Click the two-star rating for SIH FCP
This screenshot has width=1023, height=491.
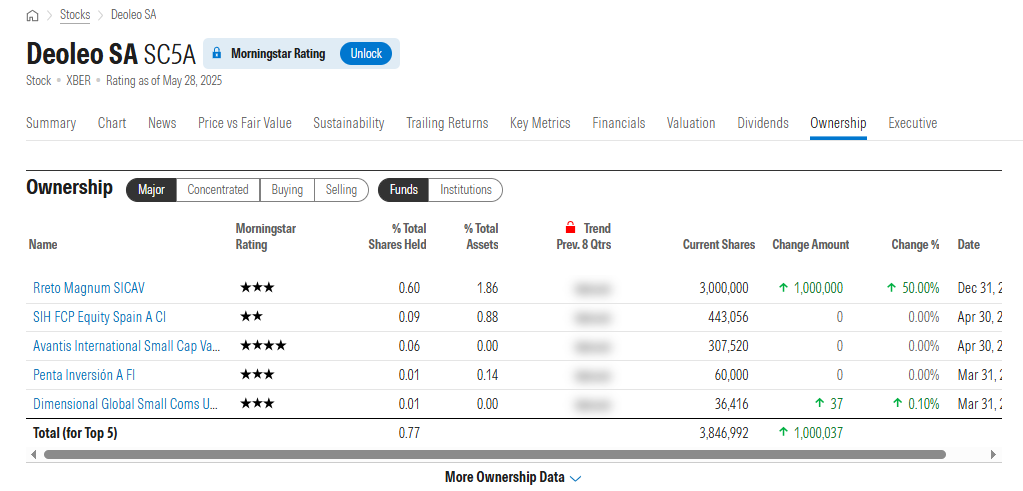pos(251,317)
